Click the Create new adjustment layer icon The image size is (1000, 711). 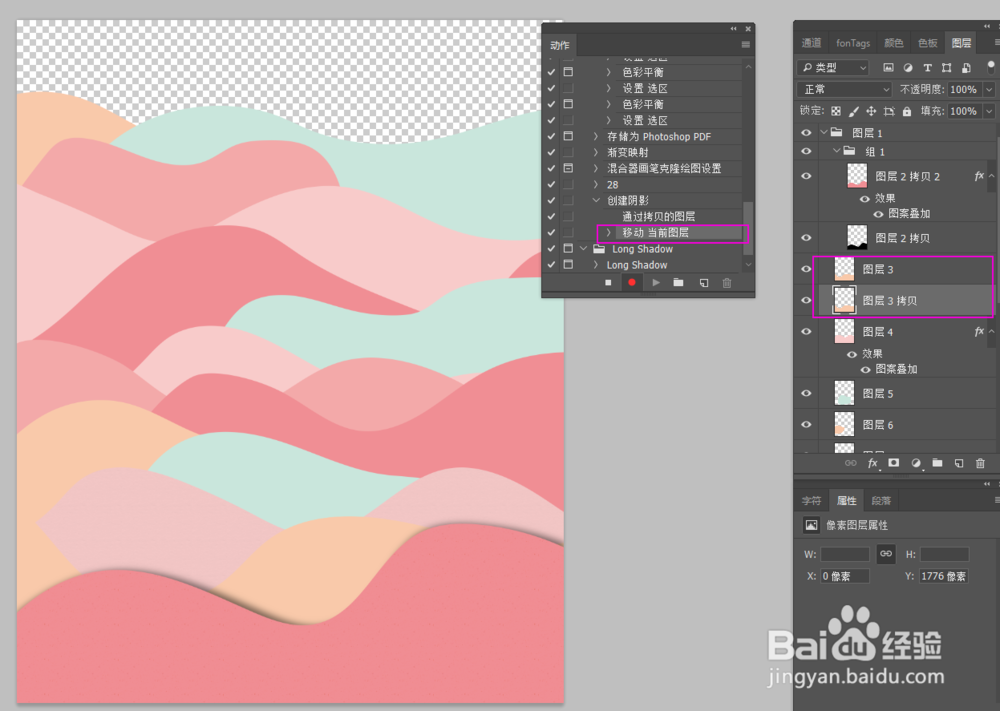coord(913,463)
